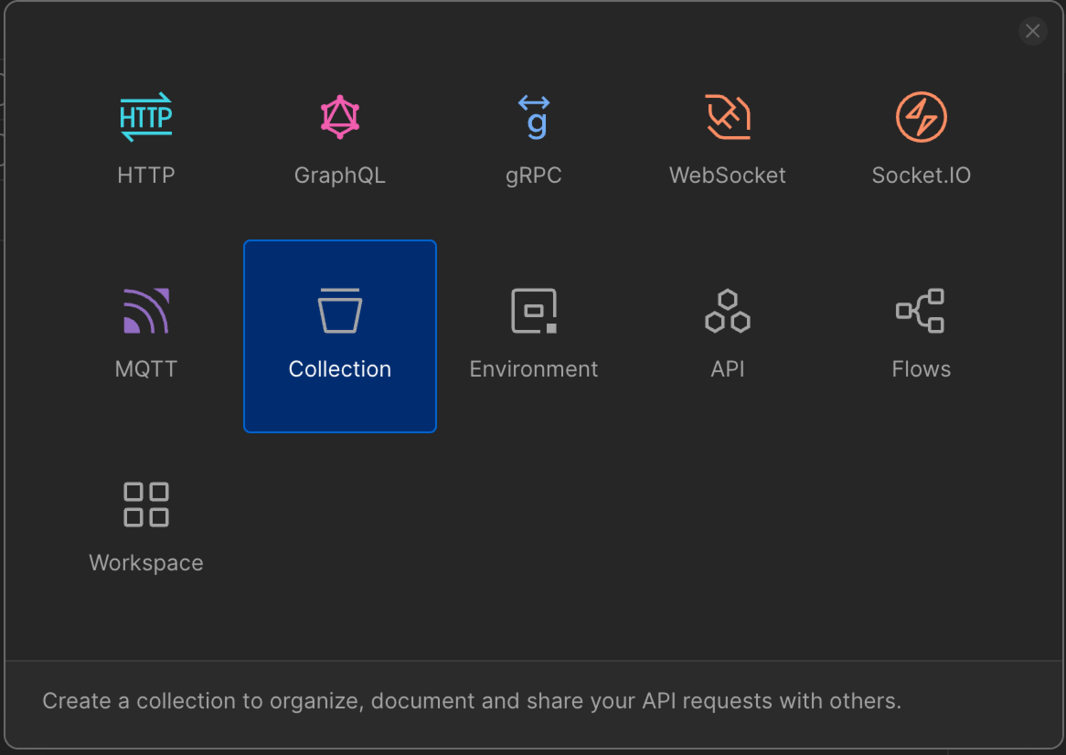Screen dimensions: 1066x755
Task: Open the Flows diagram icon
Action: click(x=921, y=311)
